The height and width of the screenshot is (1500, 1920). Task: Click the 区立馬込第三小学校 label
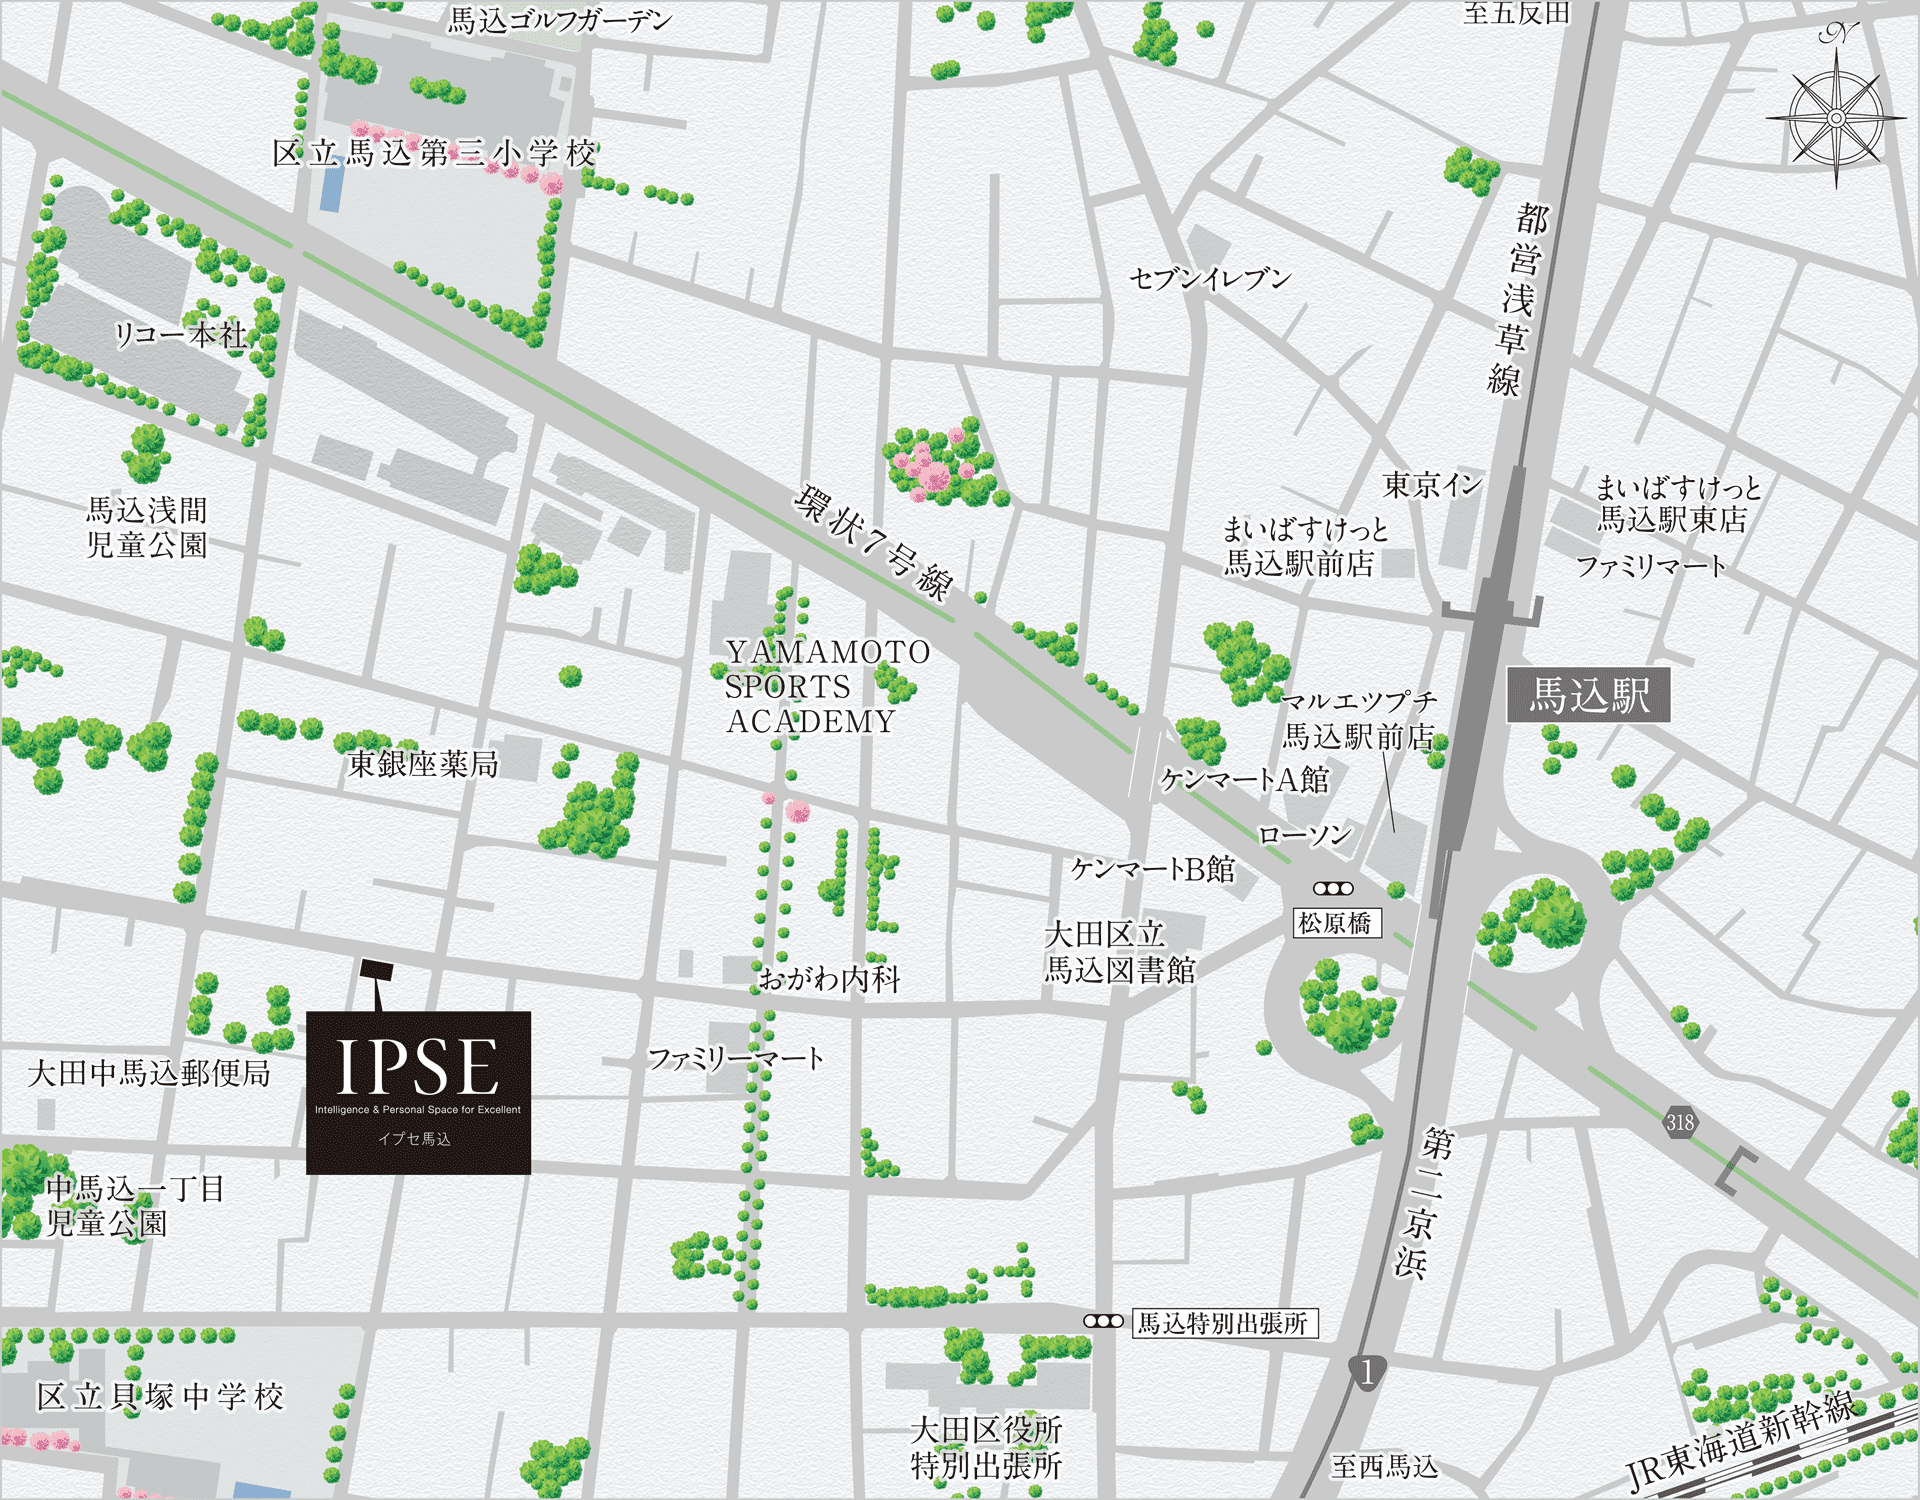click(434, 153)
